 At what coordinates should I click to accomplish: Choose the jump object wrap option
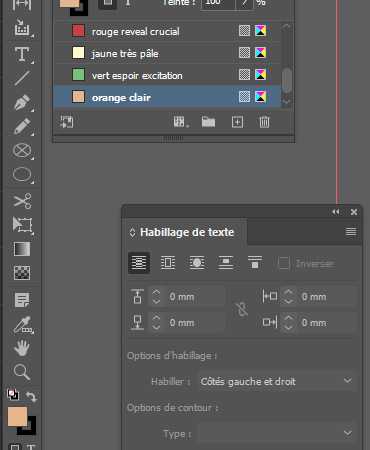(x=226, y=263)
